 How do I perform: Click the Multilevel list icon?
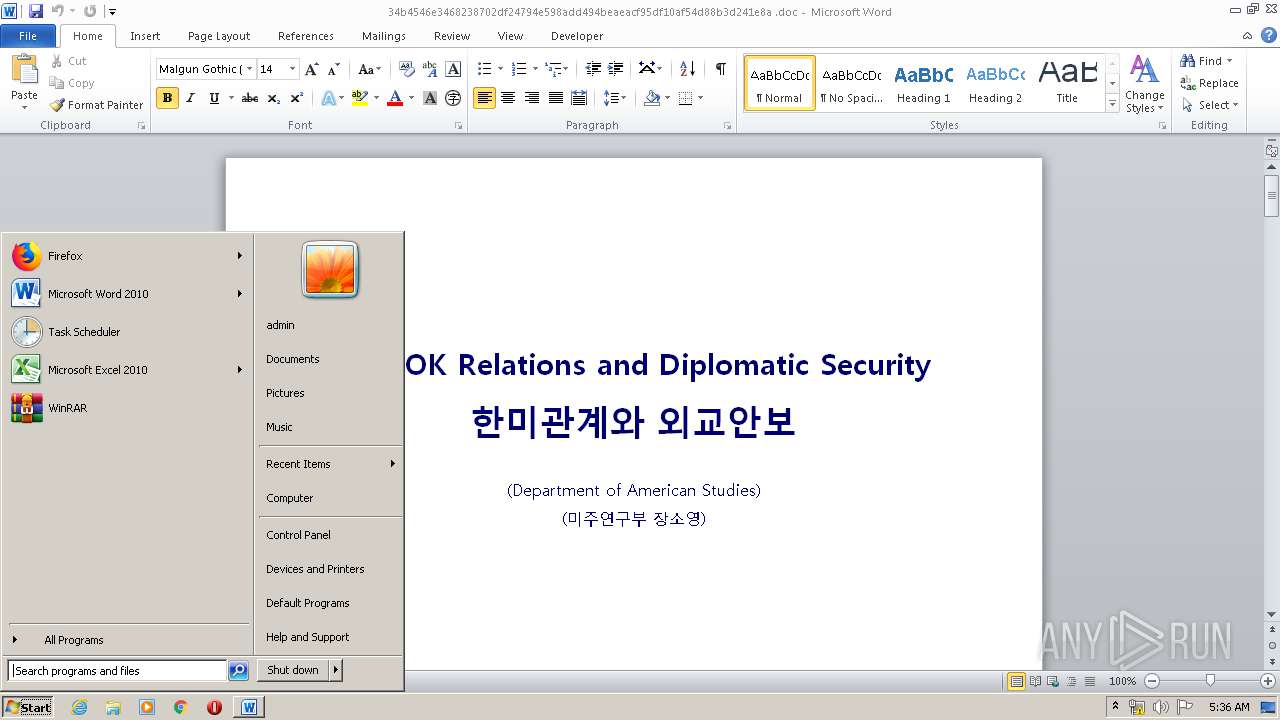[553, 69]
